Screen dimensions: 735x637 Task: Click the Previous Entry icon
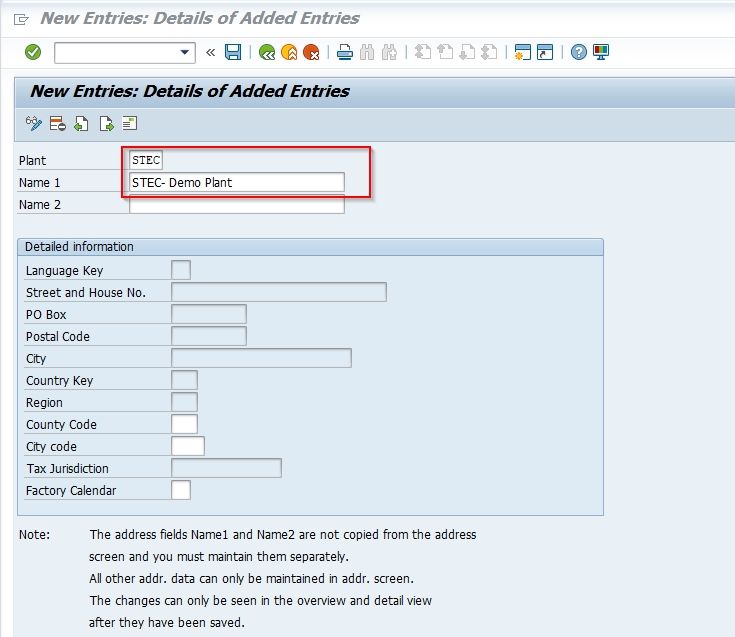pyautogui.click(x=82, y=124)
